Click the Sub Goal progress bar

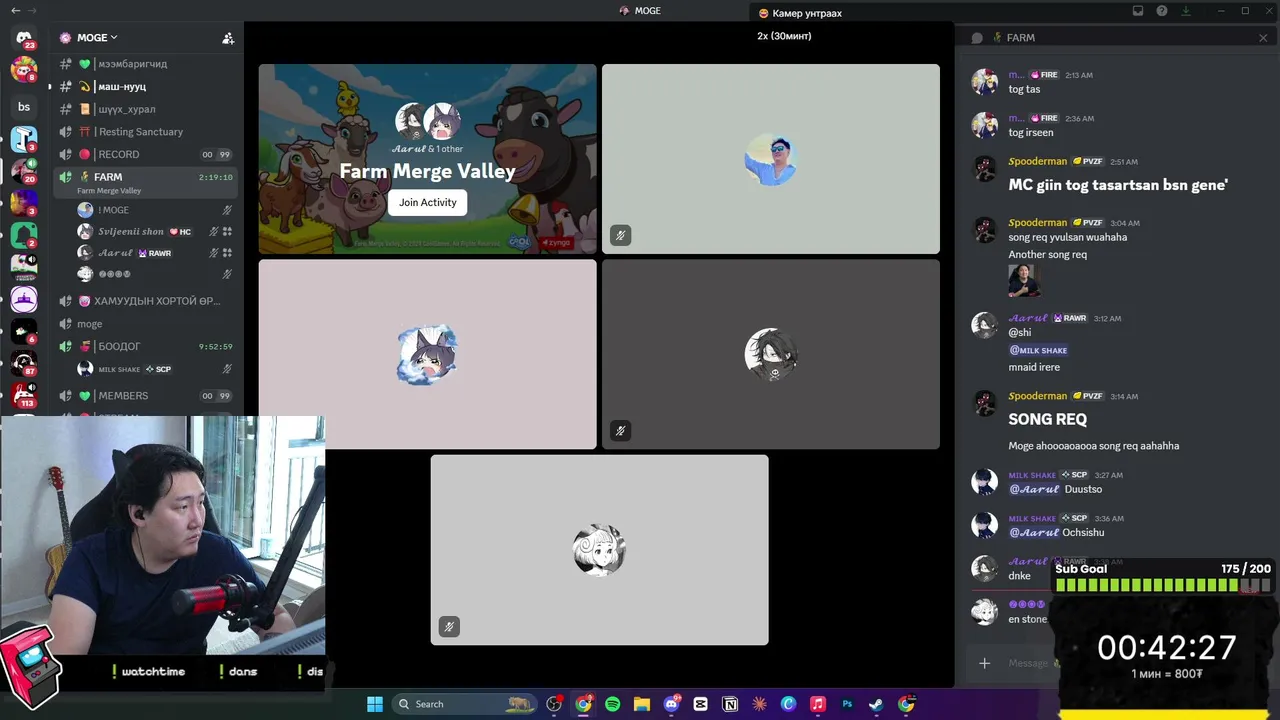click(x=1163, y=586)
